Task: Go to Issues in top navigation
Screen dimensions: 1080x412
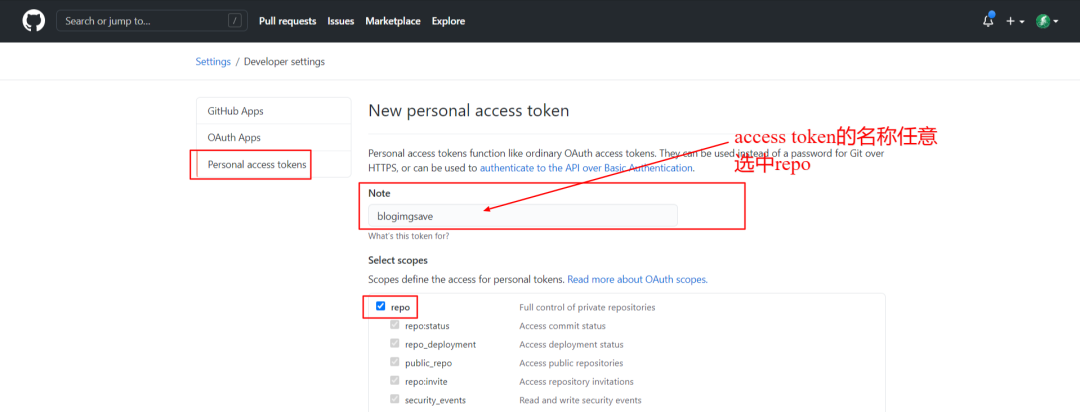Action: click(341, 21)
